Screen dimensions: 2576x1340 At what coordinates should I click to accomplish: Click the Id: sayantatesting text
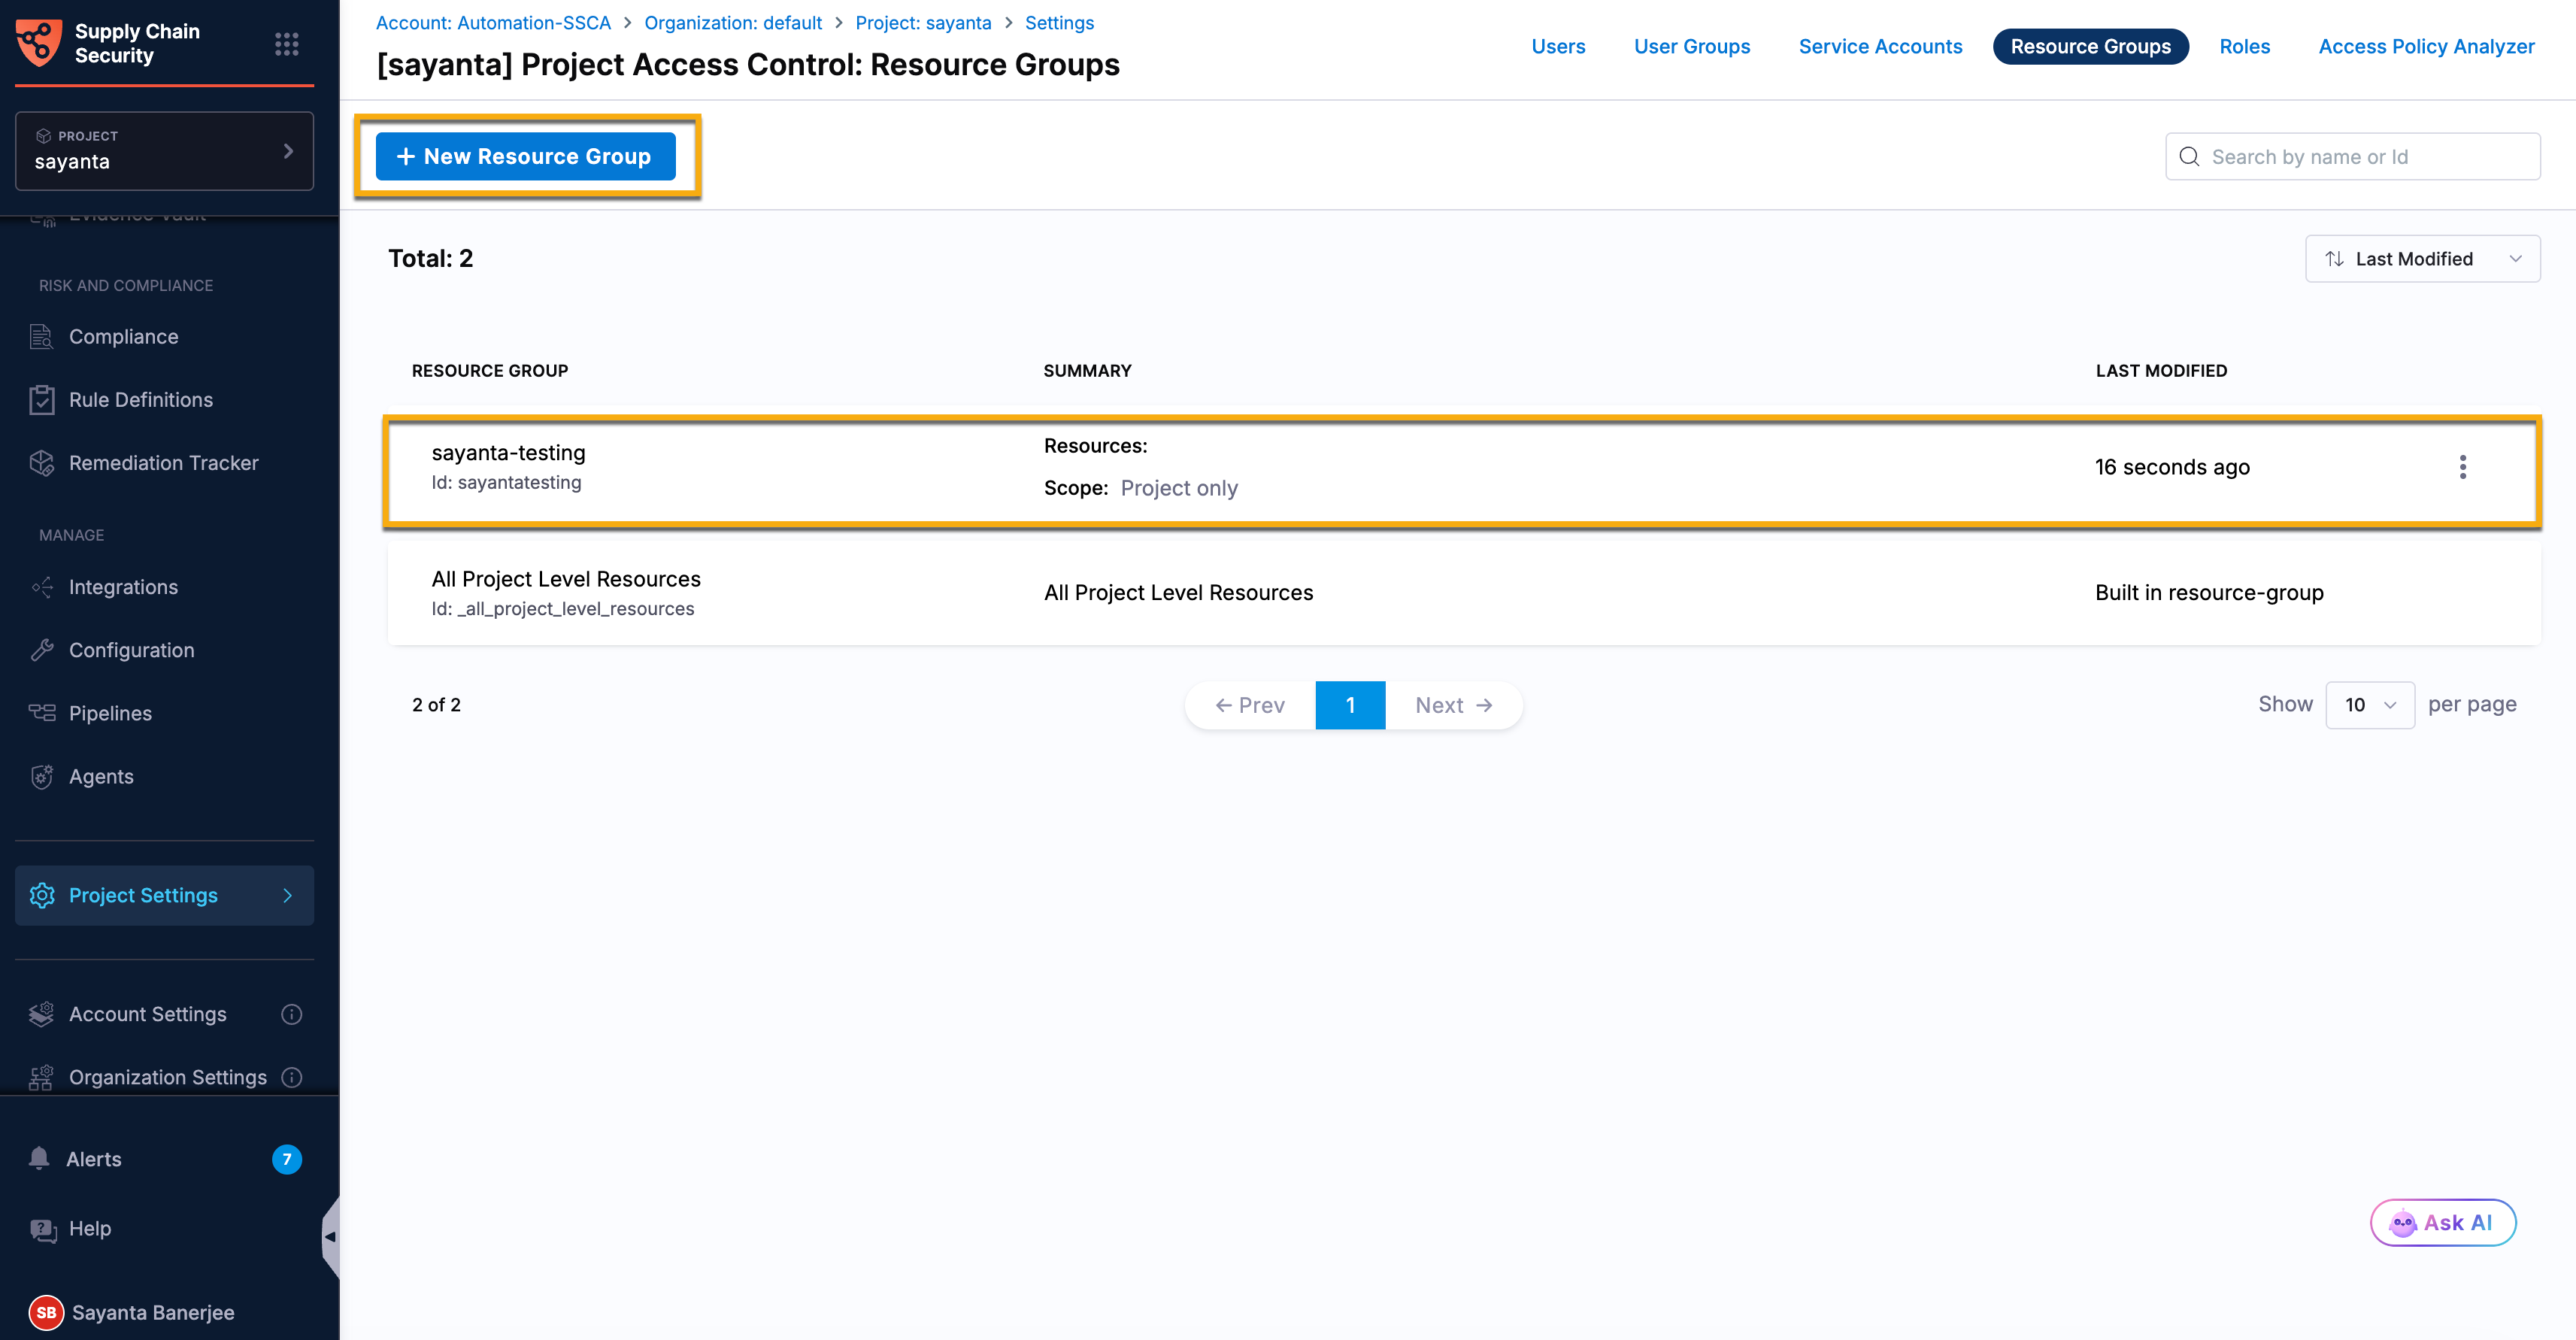click(x=506, y=483)
